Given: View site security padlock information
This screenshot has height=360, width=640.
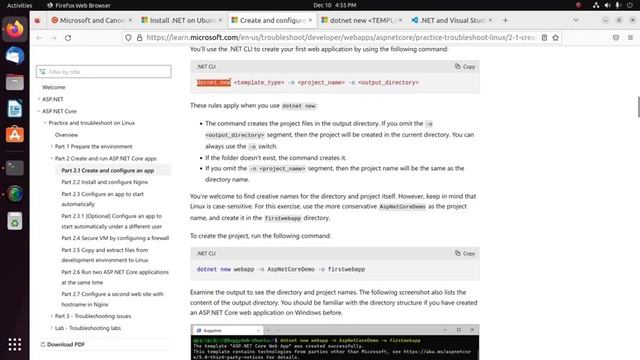Looking at the screenshot, I should click(x=139, y=38).
